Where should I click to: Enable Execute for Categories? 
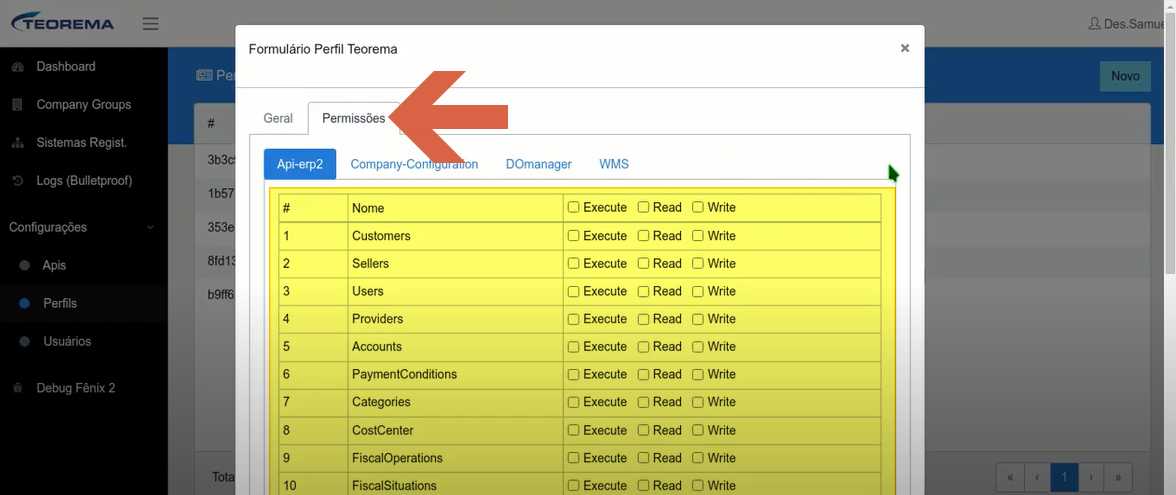tap(574, 402)
